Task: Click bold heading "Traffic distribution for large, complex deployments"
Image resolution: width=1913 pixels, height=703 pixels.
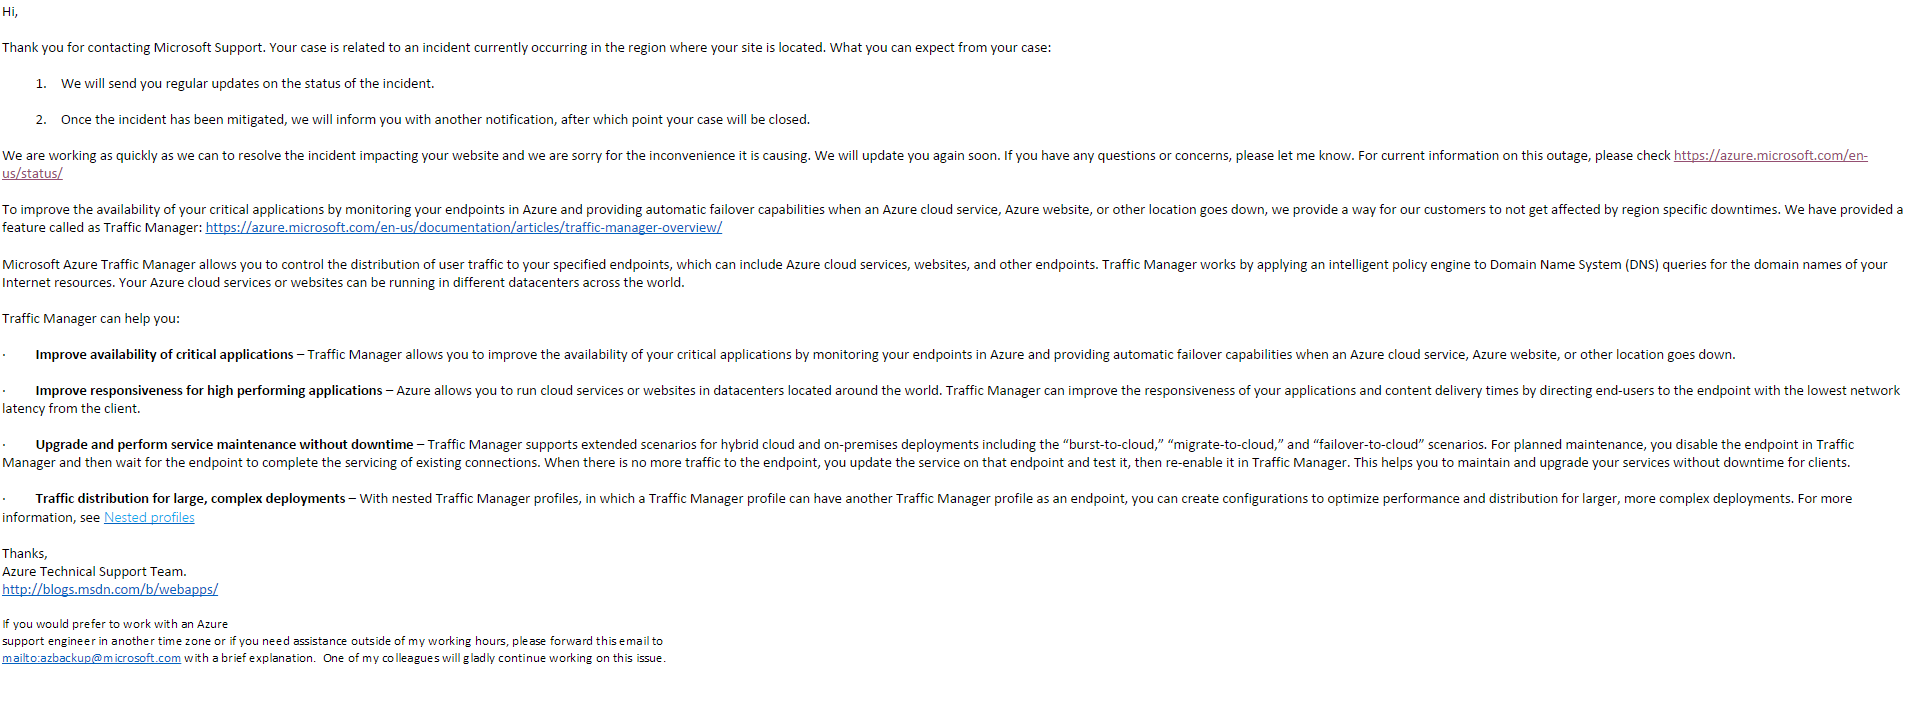Action: click(x=190, y=499)
